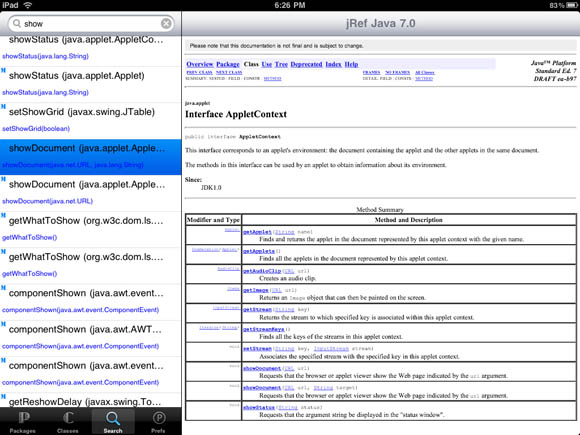Click 'Interface AppletContext' heading
Viewport: 580px width, 435px height.
(x=236, y=114)
